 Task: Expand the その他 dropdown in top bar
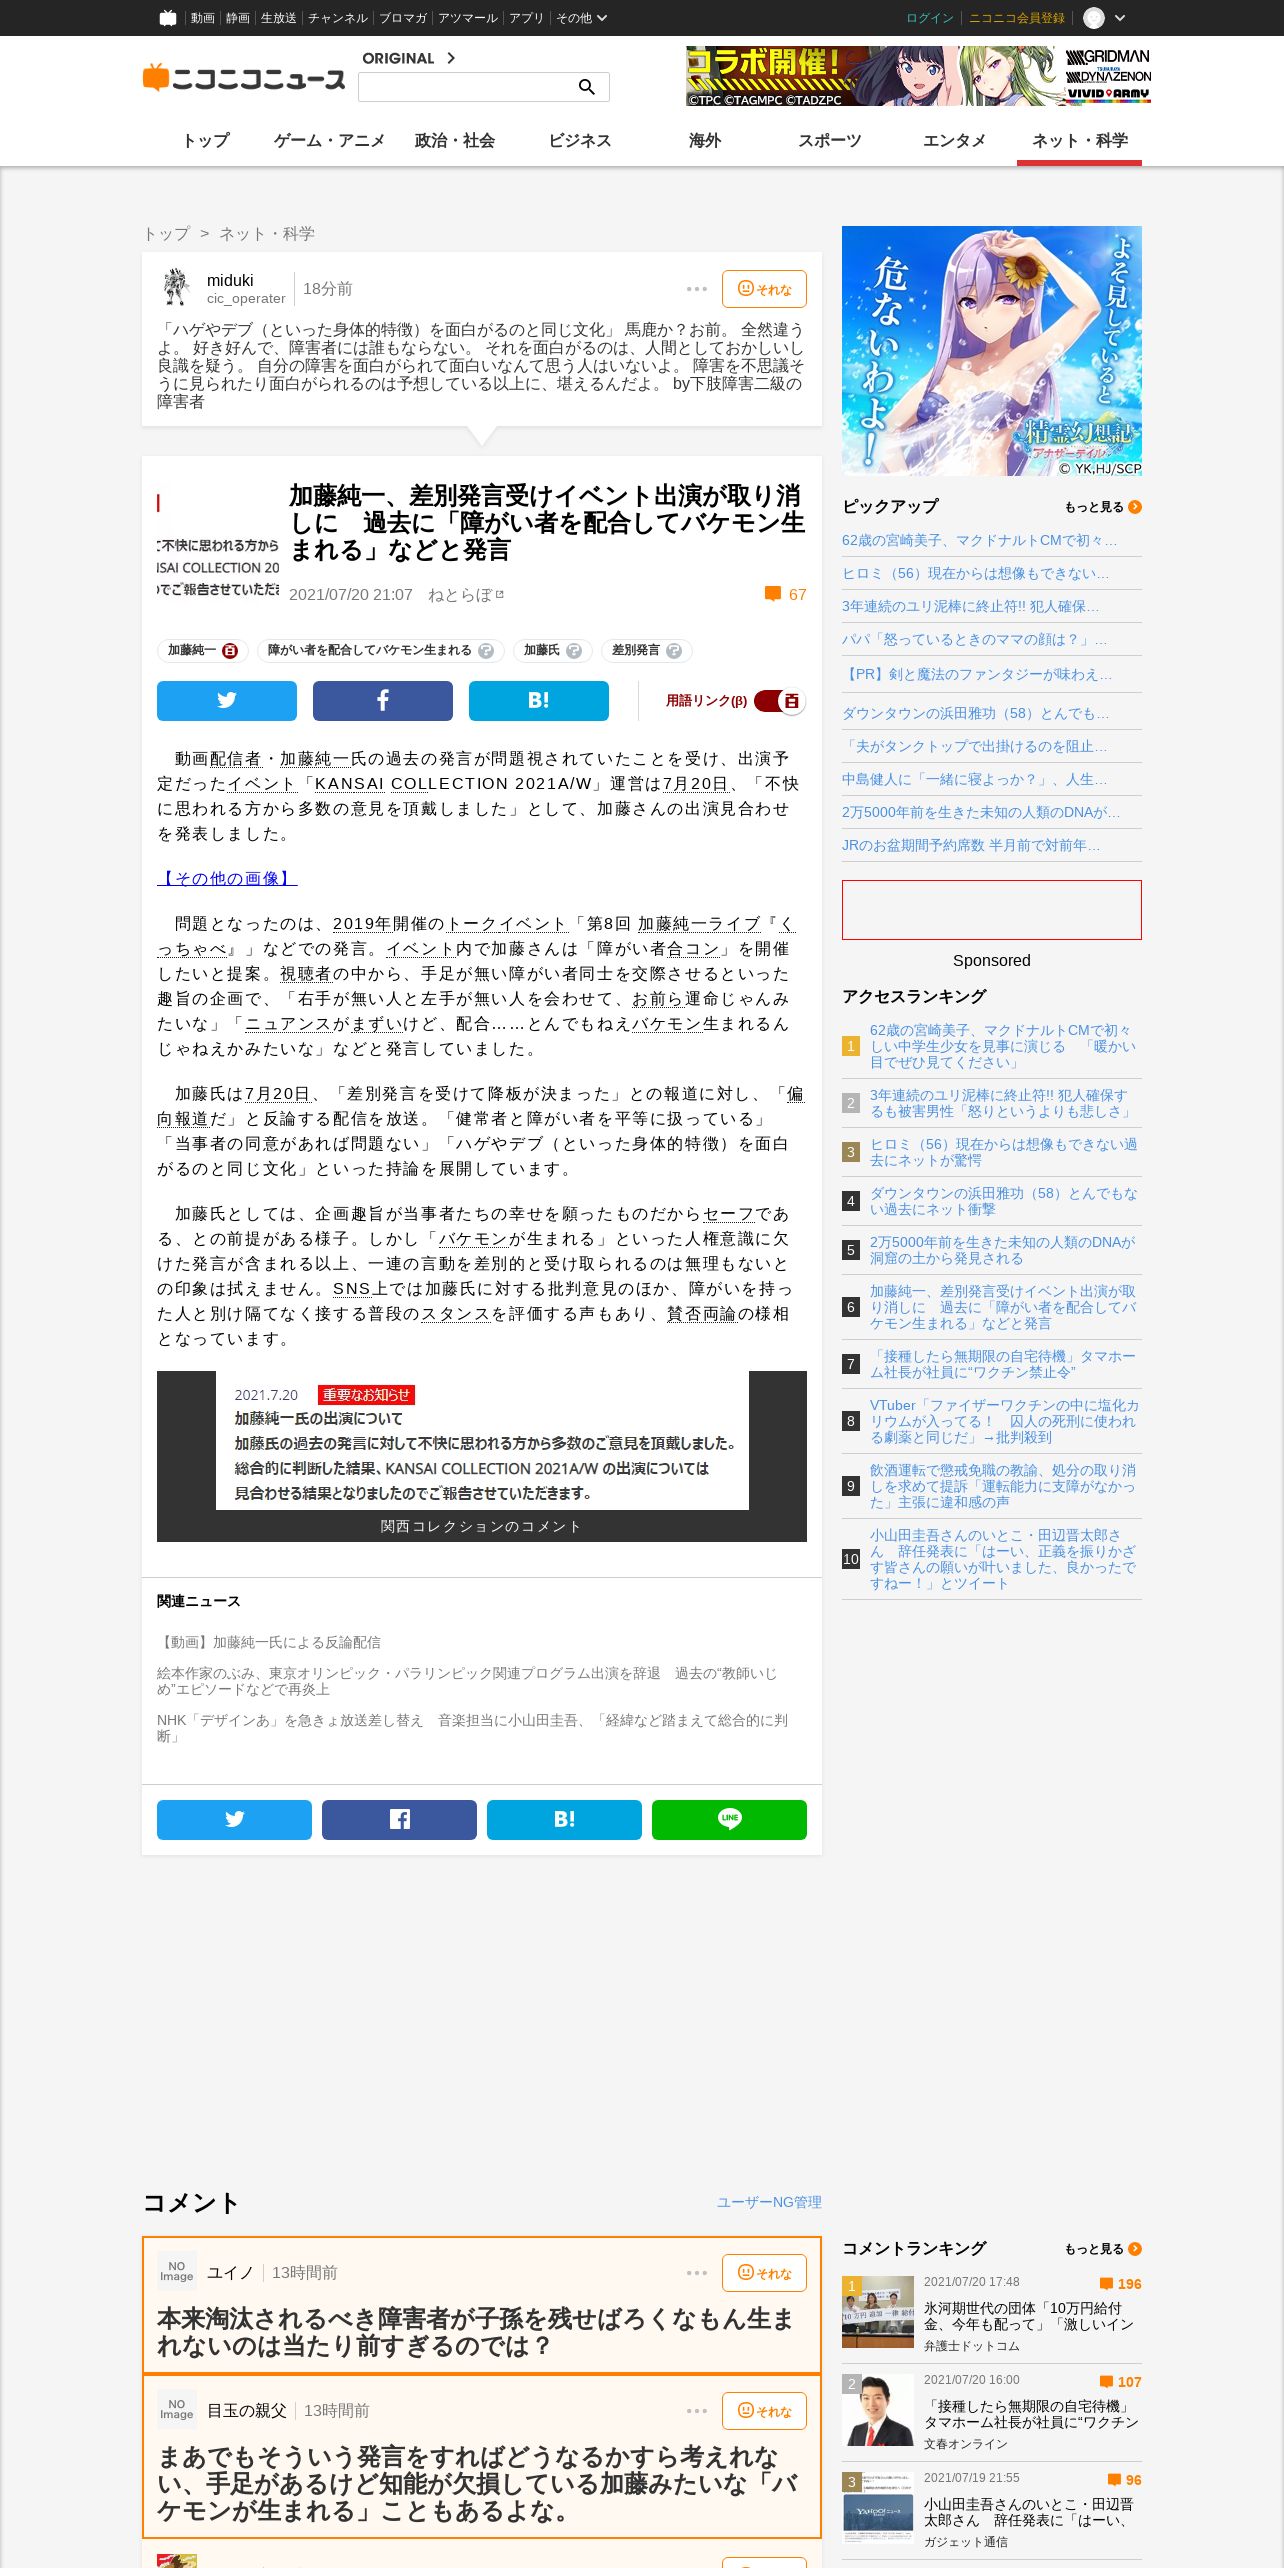581,18
